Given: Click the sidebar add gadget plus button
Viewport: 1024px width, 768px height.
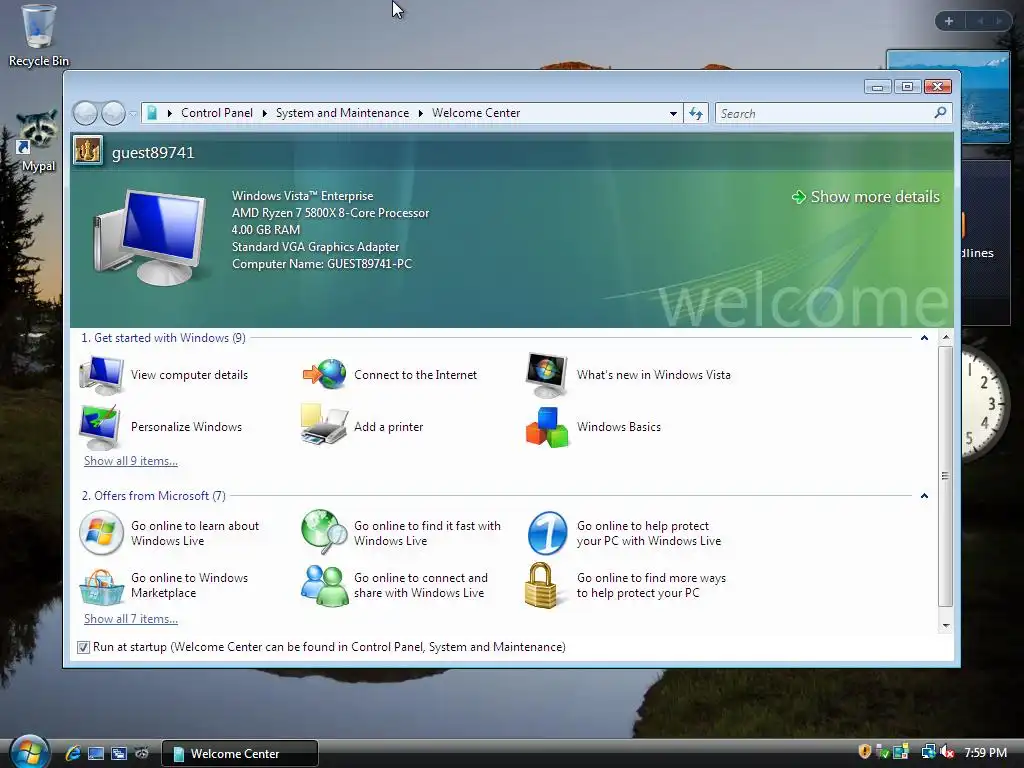Looking at the screenshot, I should coord(949,21).
